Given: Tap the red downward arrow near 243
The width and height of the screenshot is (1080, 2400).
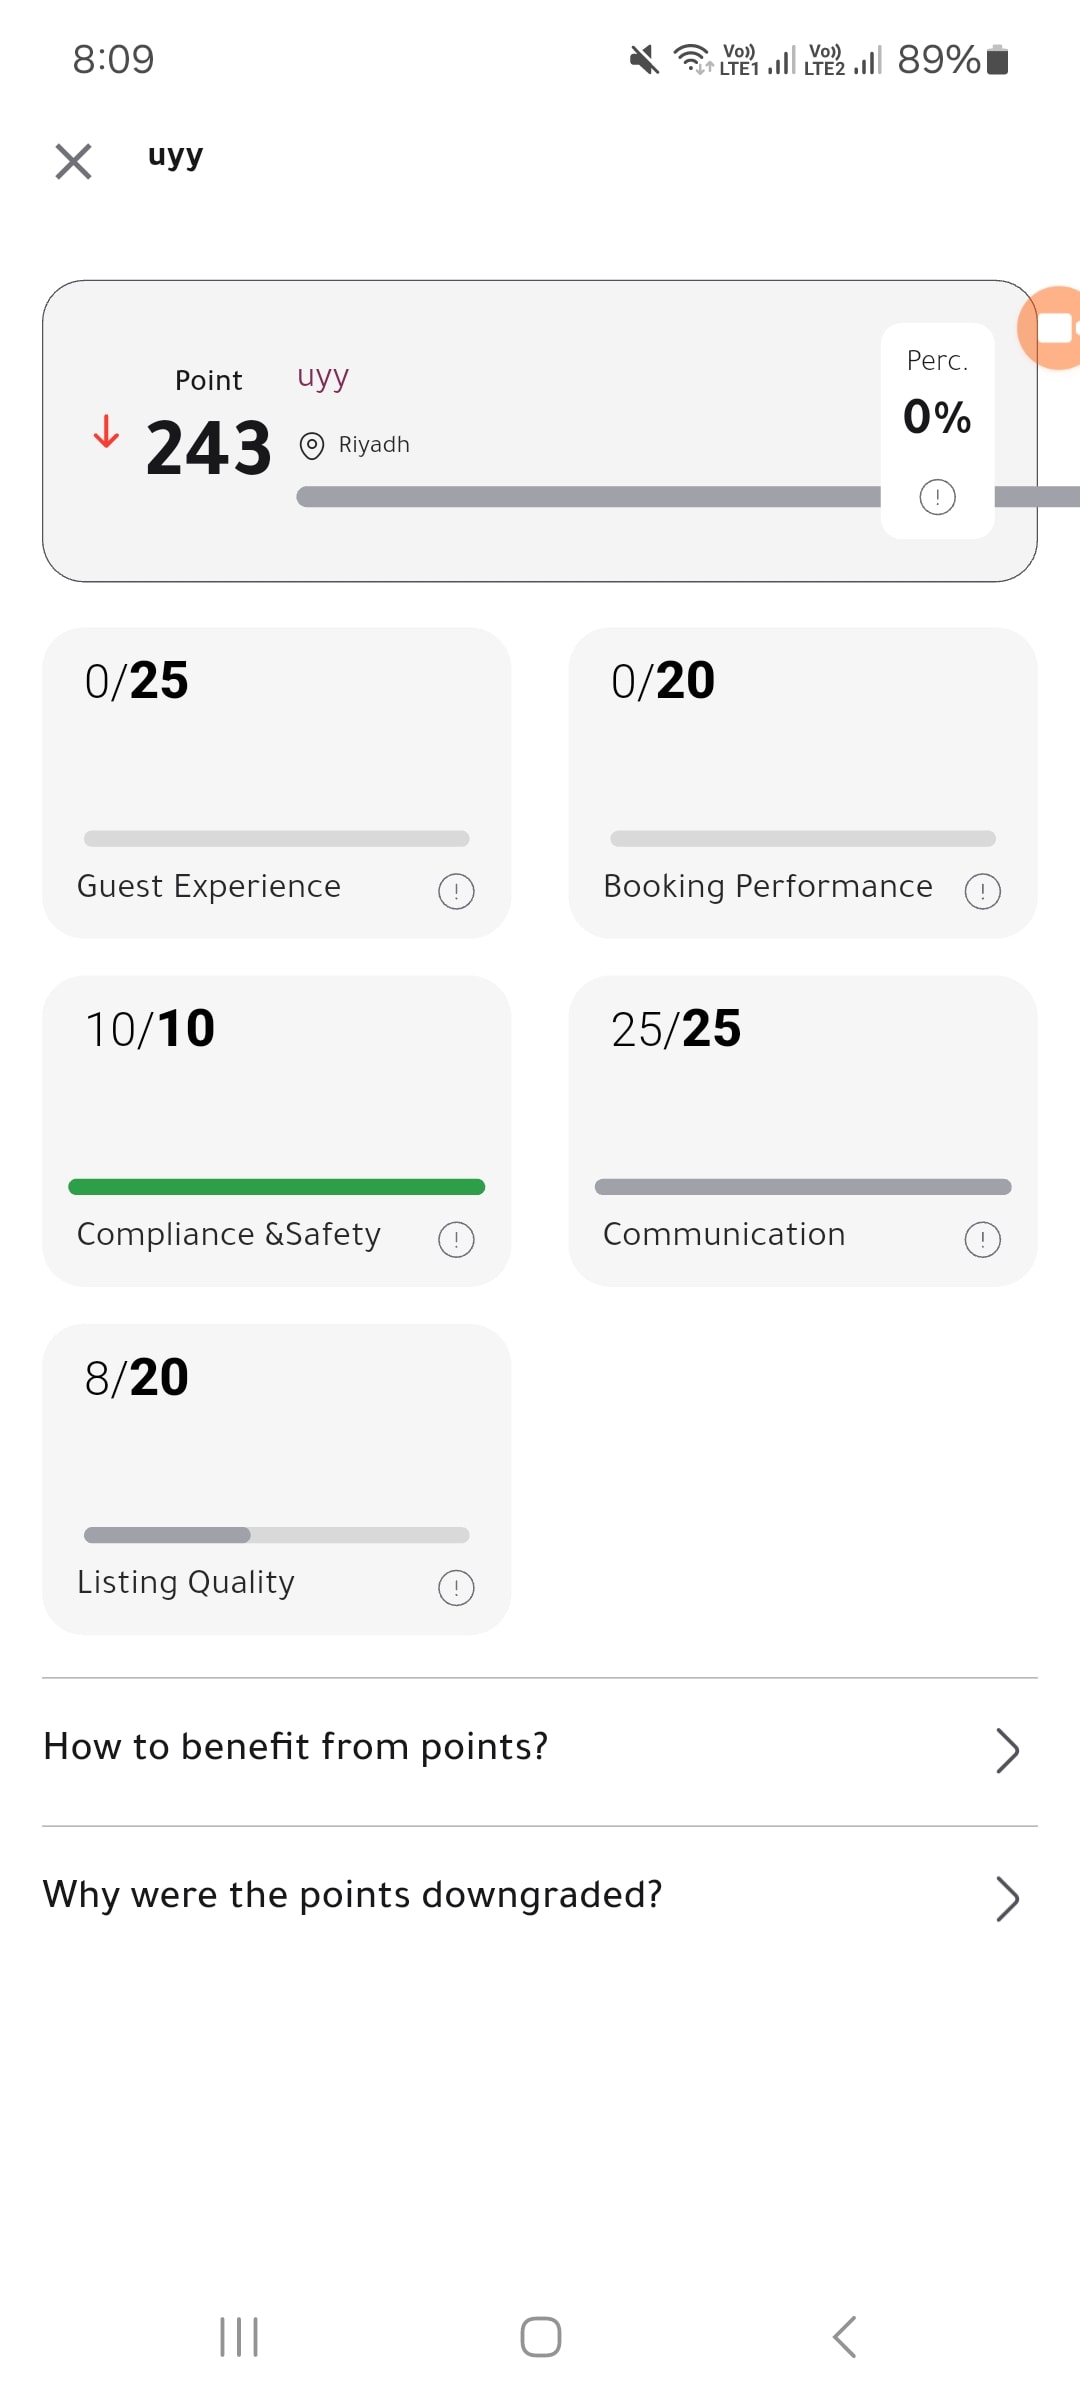Looking at the screenshot, I should coord(106,431).
